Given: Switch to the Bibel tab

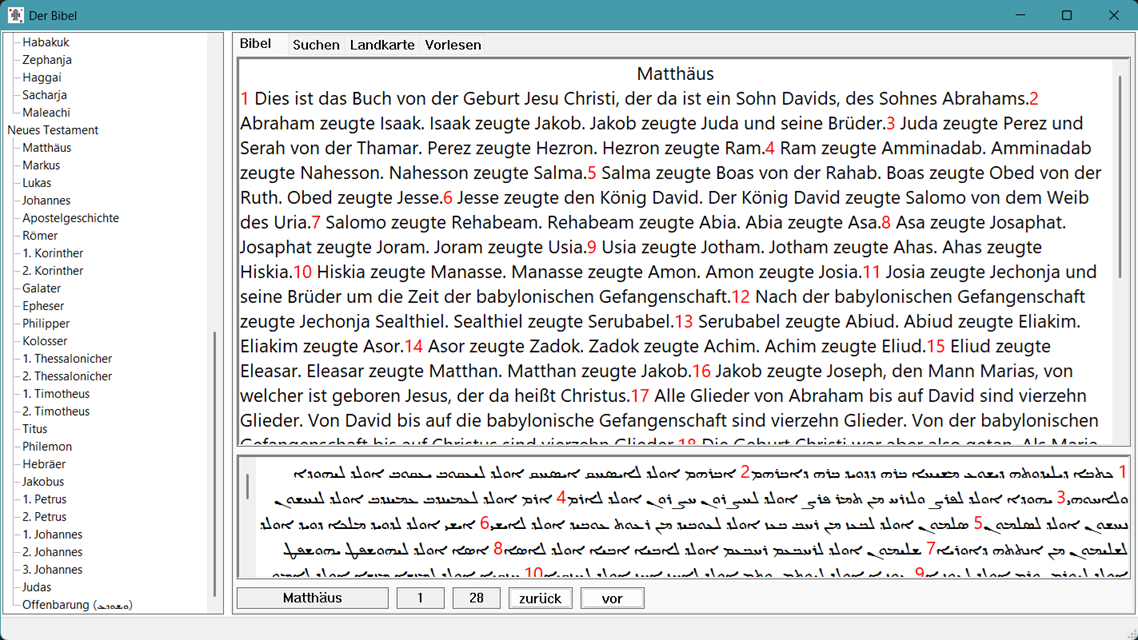Looking at the screenshot, I should (255, 44).
